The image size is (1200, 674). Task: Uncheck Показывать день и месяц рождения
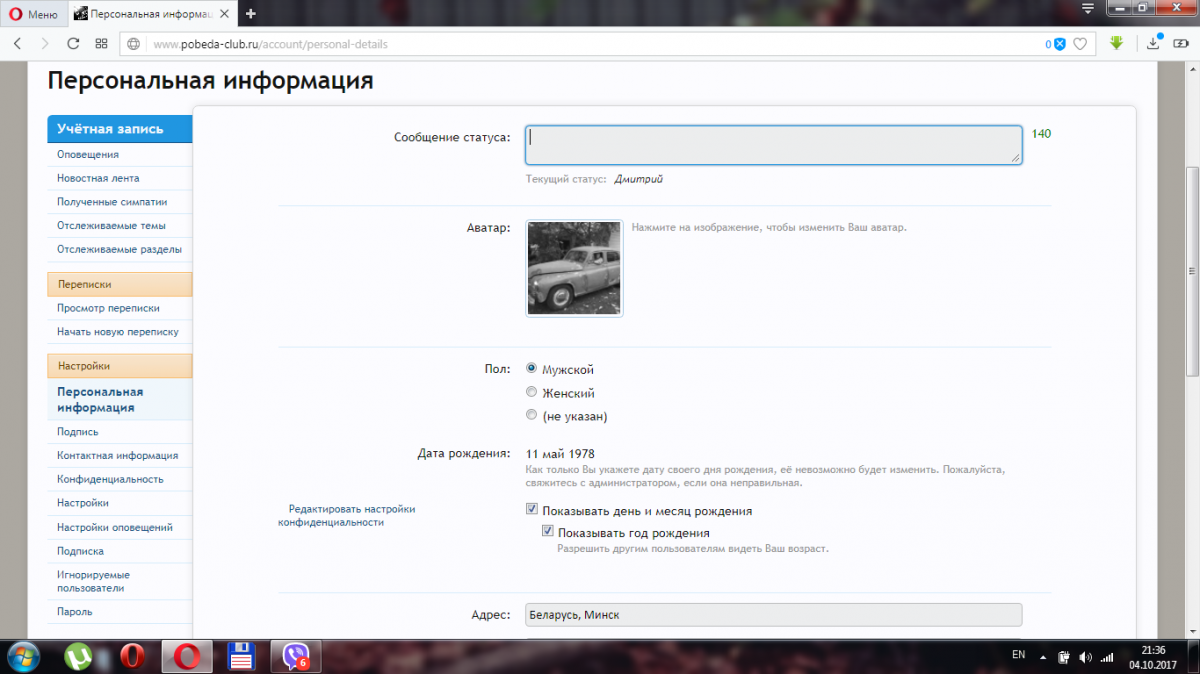(x=532, y=510)
